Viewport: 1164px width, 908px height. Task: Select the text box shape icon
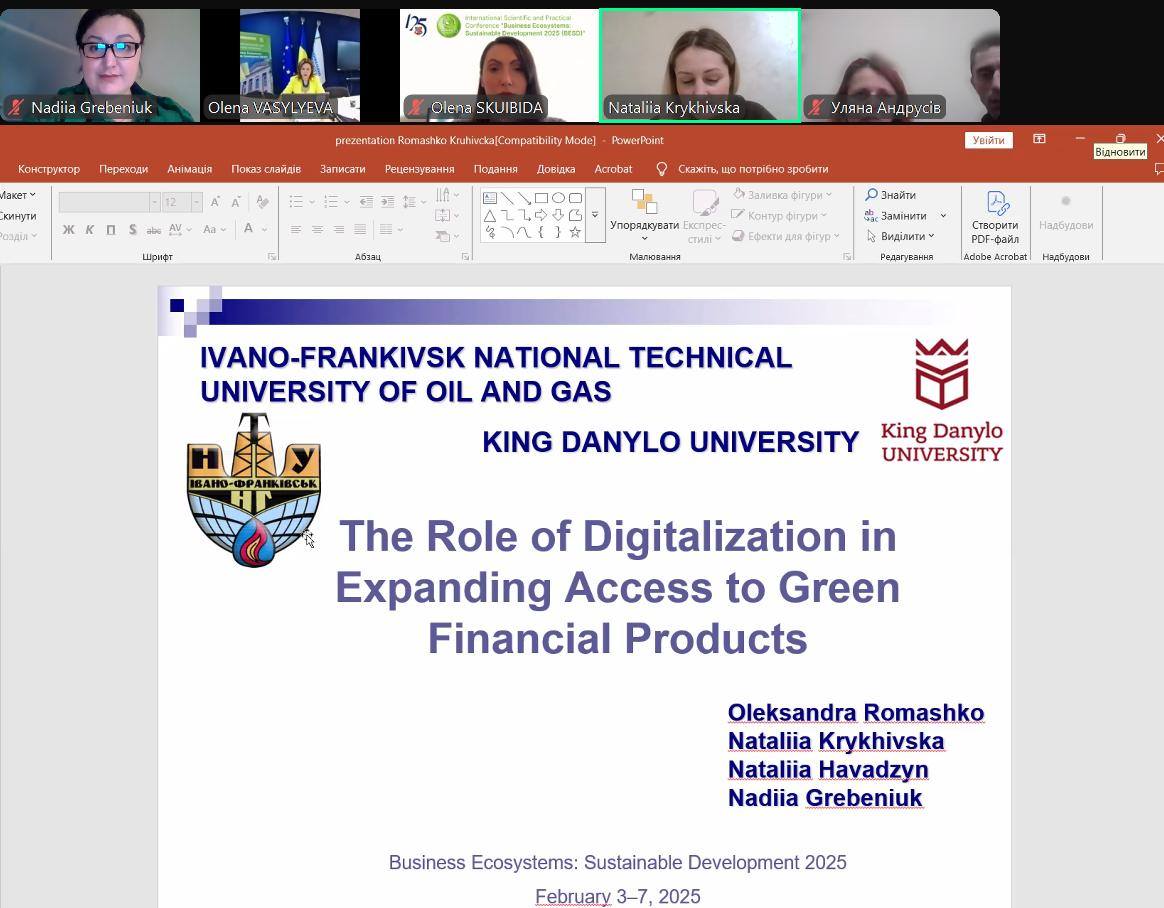coord(490,198)
